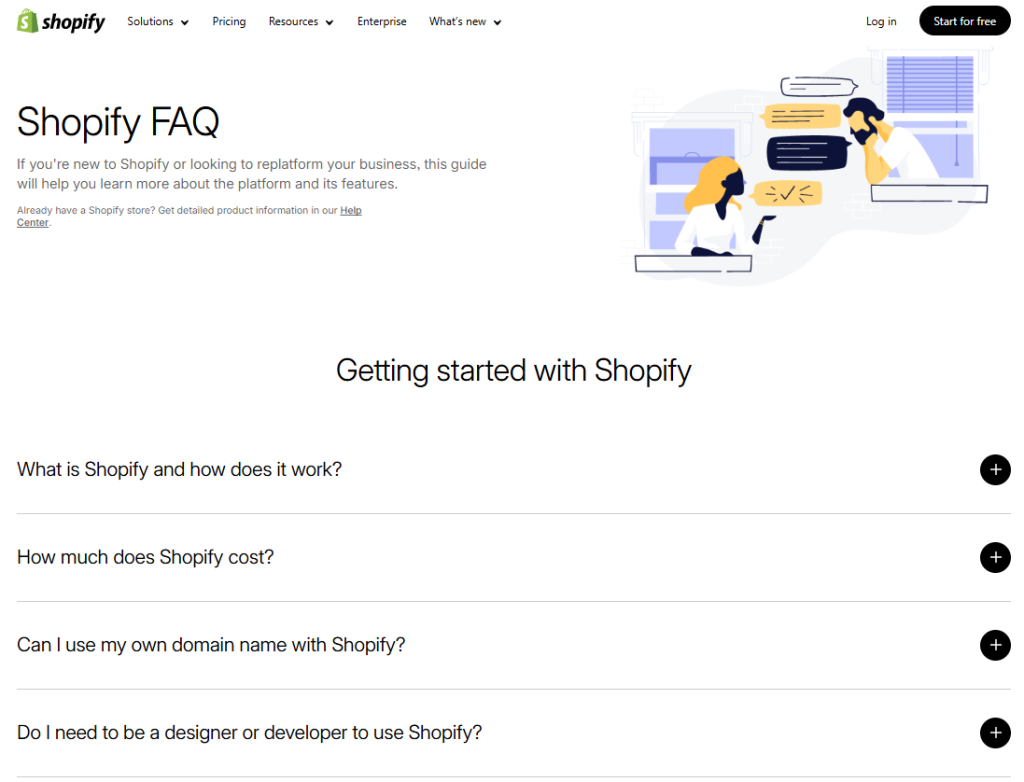Screen dimensions: 1024x782
Task: Click the plus icon beside "What is Shopify and how does it work?"
Action: pyautogui.click(x=995, y=470)
